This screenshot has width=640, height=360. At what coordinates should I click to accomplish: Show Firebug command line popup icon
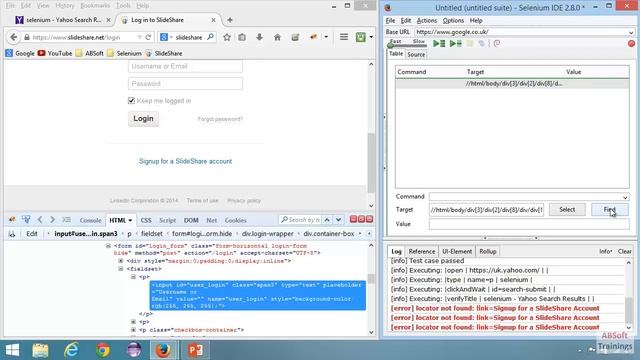[x=67, y=220]
